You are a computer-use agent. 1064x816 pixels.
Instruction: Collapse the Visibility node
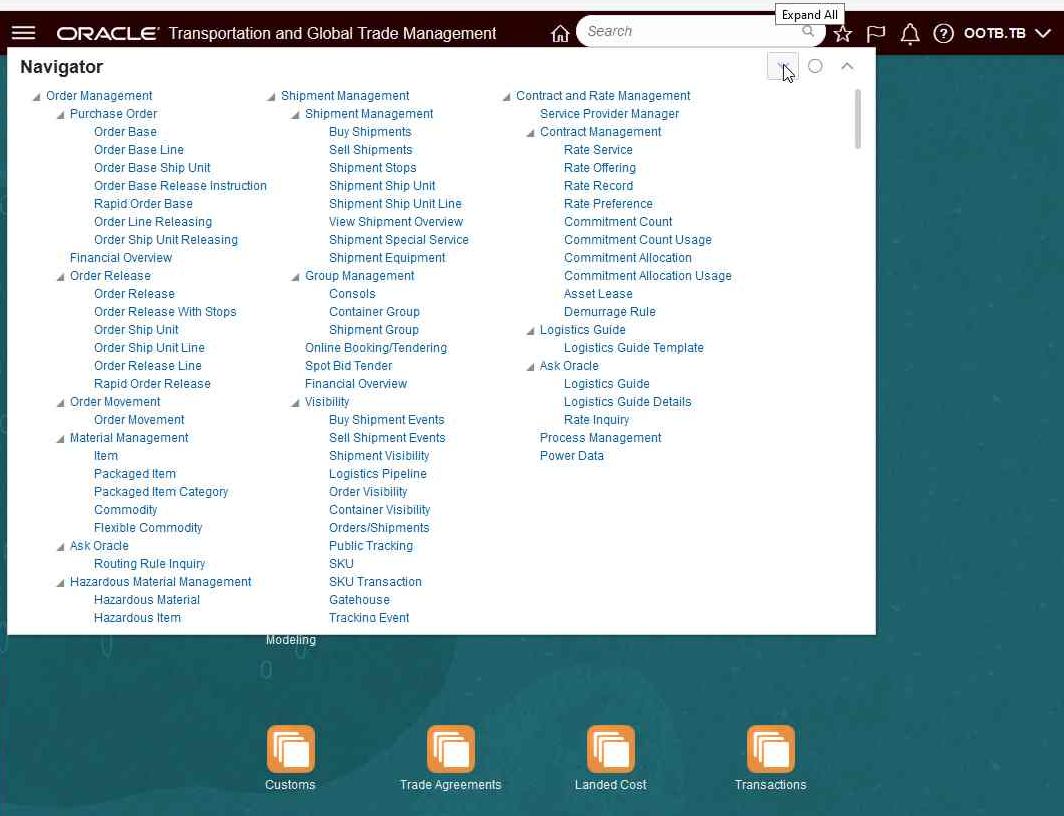(x=295, y=403)
